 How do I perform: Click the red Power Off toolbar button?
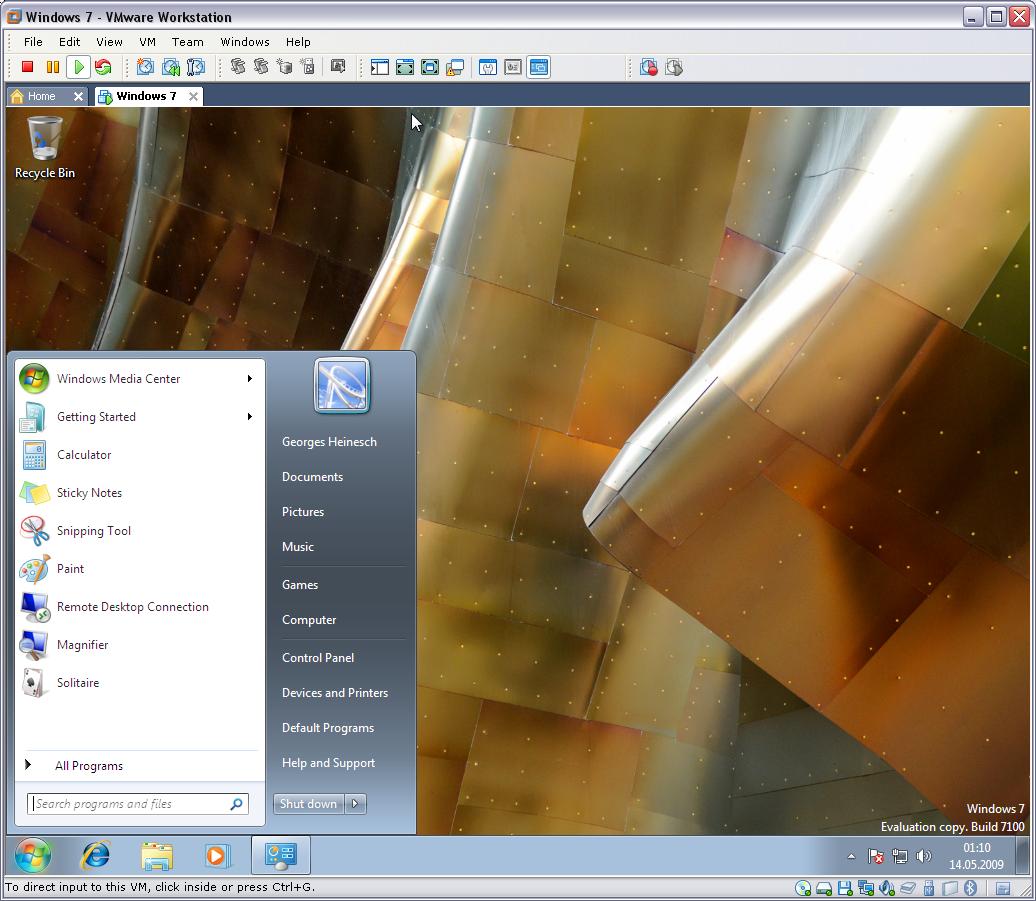pyautogui.click(x=27, y=67)
